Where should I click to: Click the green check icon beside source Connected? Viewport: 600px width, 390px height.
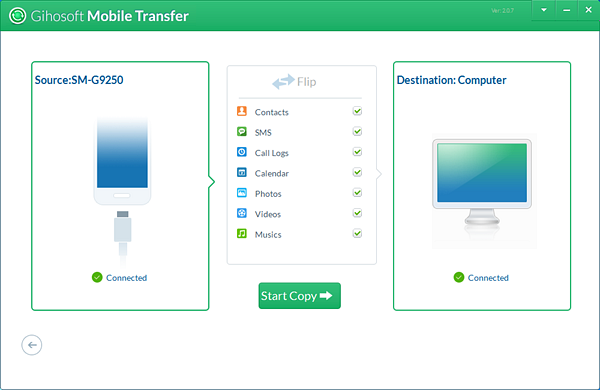tap(97, 277)
